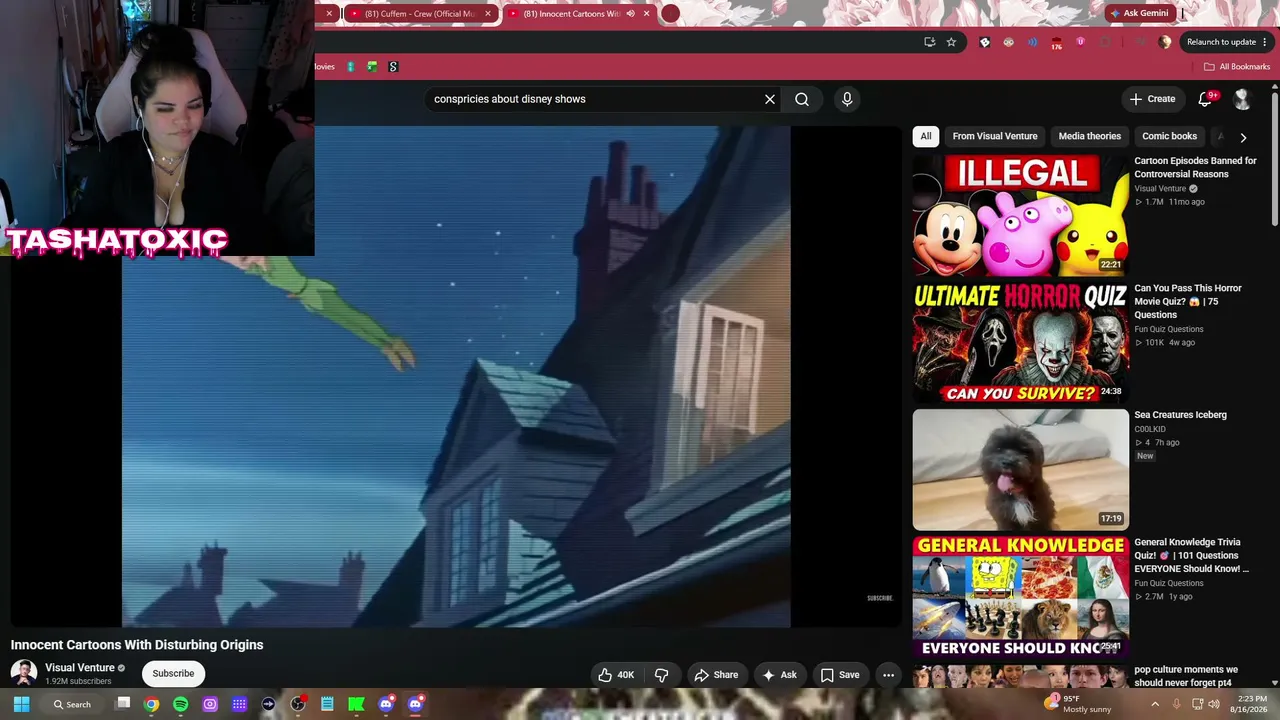1280x720 pixels.
Task: Open the extension showing 176 badge
Action: click(x=1056, y=43)
